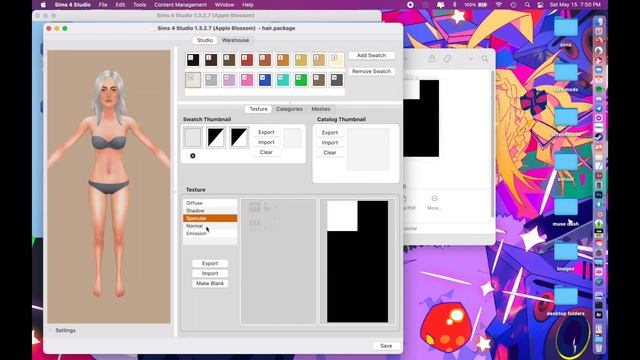The width and height of the screenshot is (640, 360).
Task: Open toolbar dropdown chevron in Preview window
Action: point(471,59)
